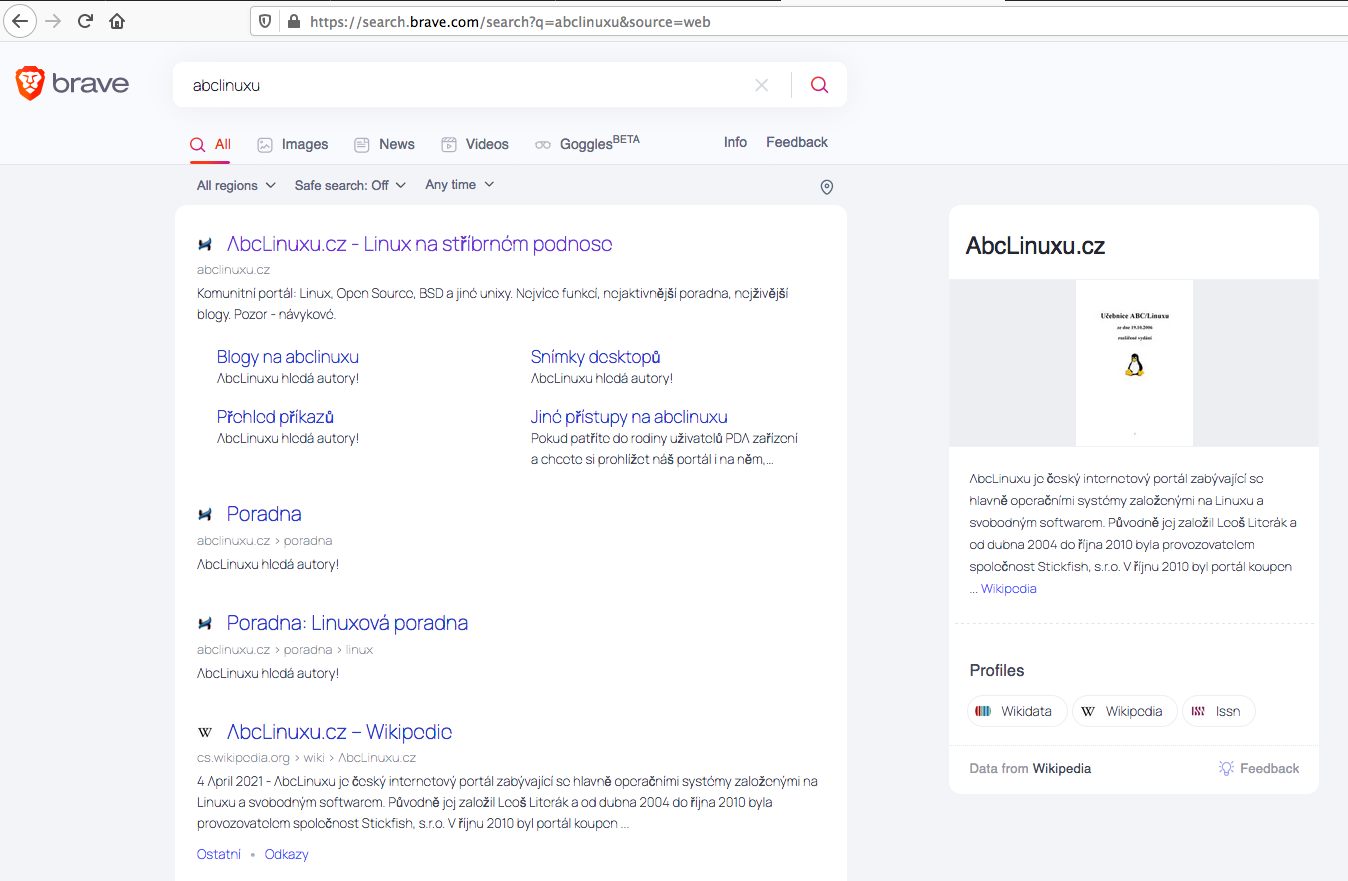1348x881 pixels.
Task: Click the browser forward arrow button
Action: coord(53,21)
